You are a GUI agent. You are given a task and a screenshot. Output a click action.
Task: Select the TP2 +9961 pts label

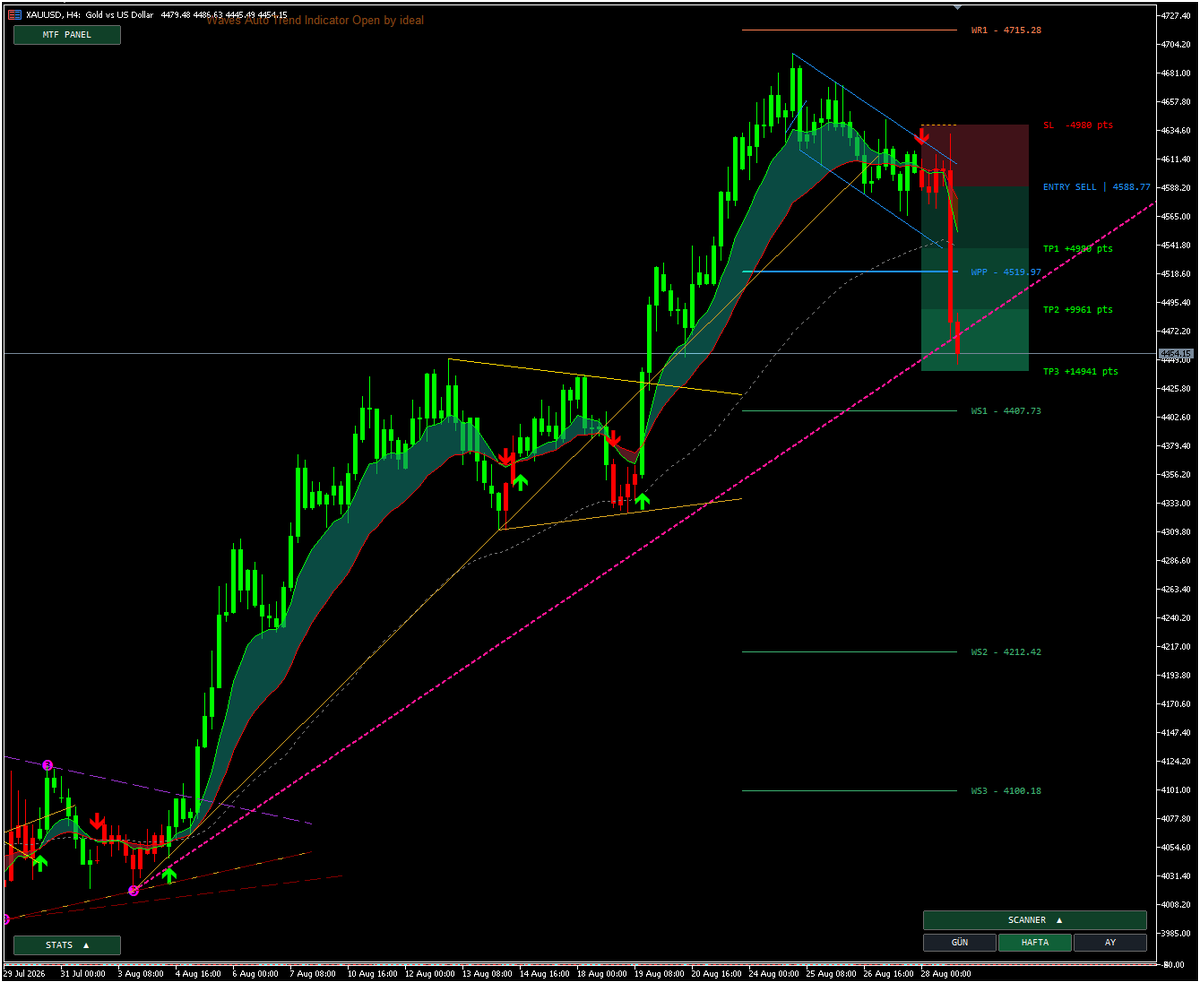click(1078, 310)
